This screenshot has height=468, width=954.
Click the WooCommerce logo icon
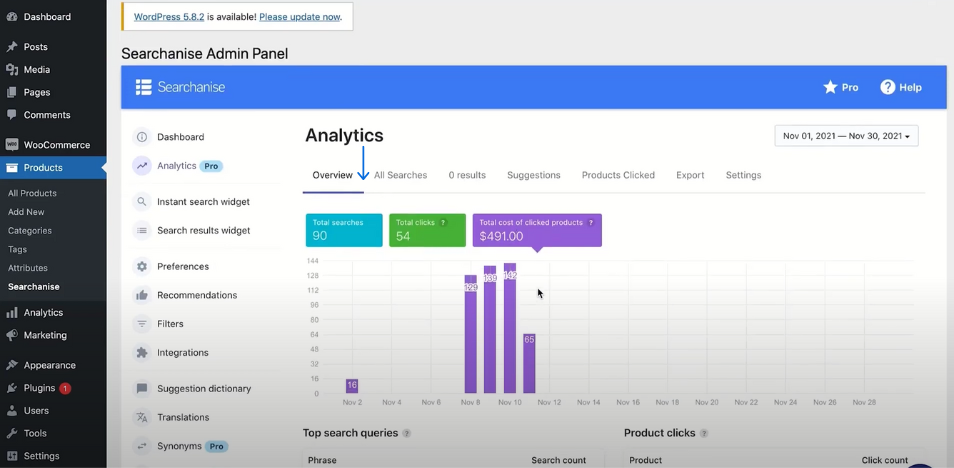point(12,145)
